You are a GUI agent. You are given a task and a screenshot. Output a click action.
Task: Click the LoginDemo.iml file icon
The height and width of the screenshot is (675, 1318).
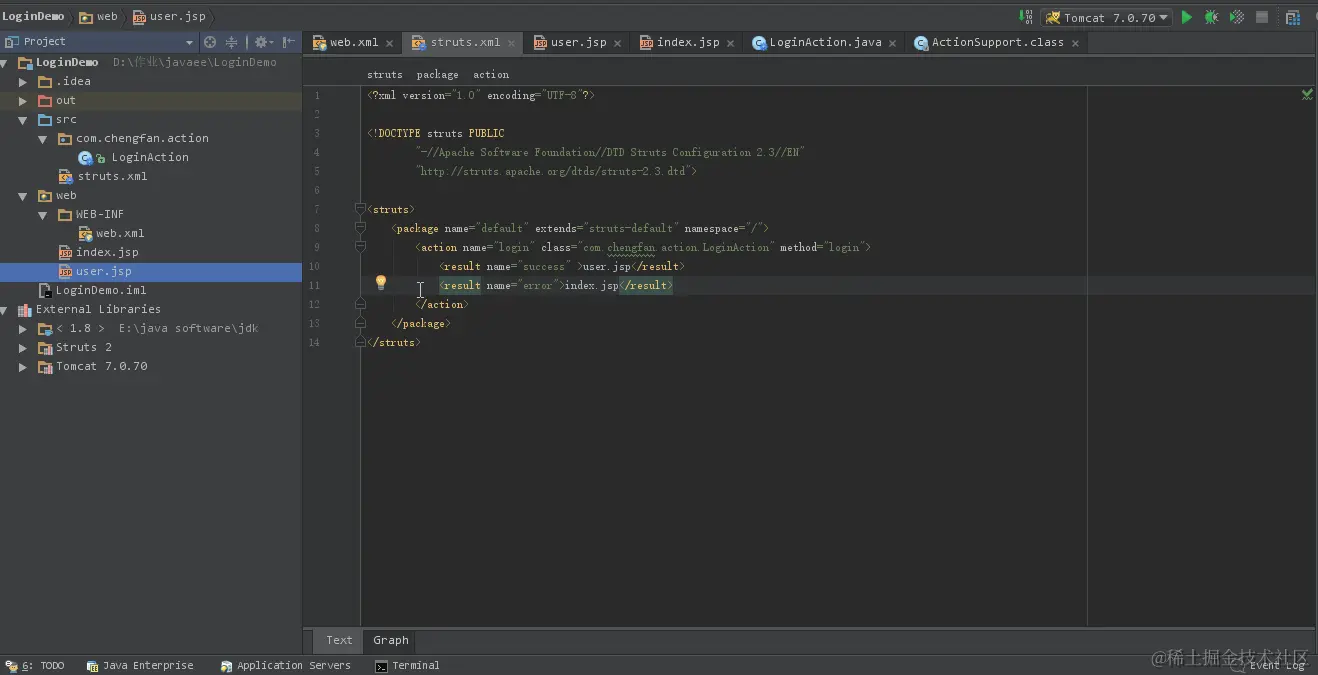click(x=45, y=291)
